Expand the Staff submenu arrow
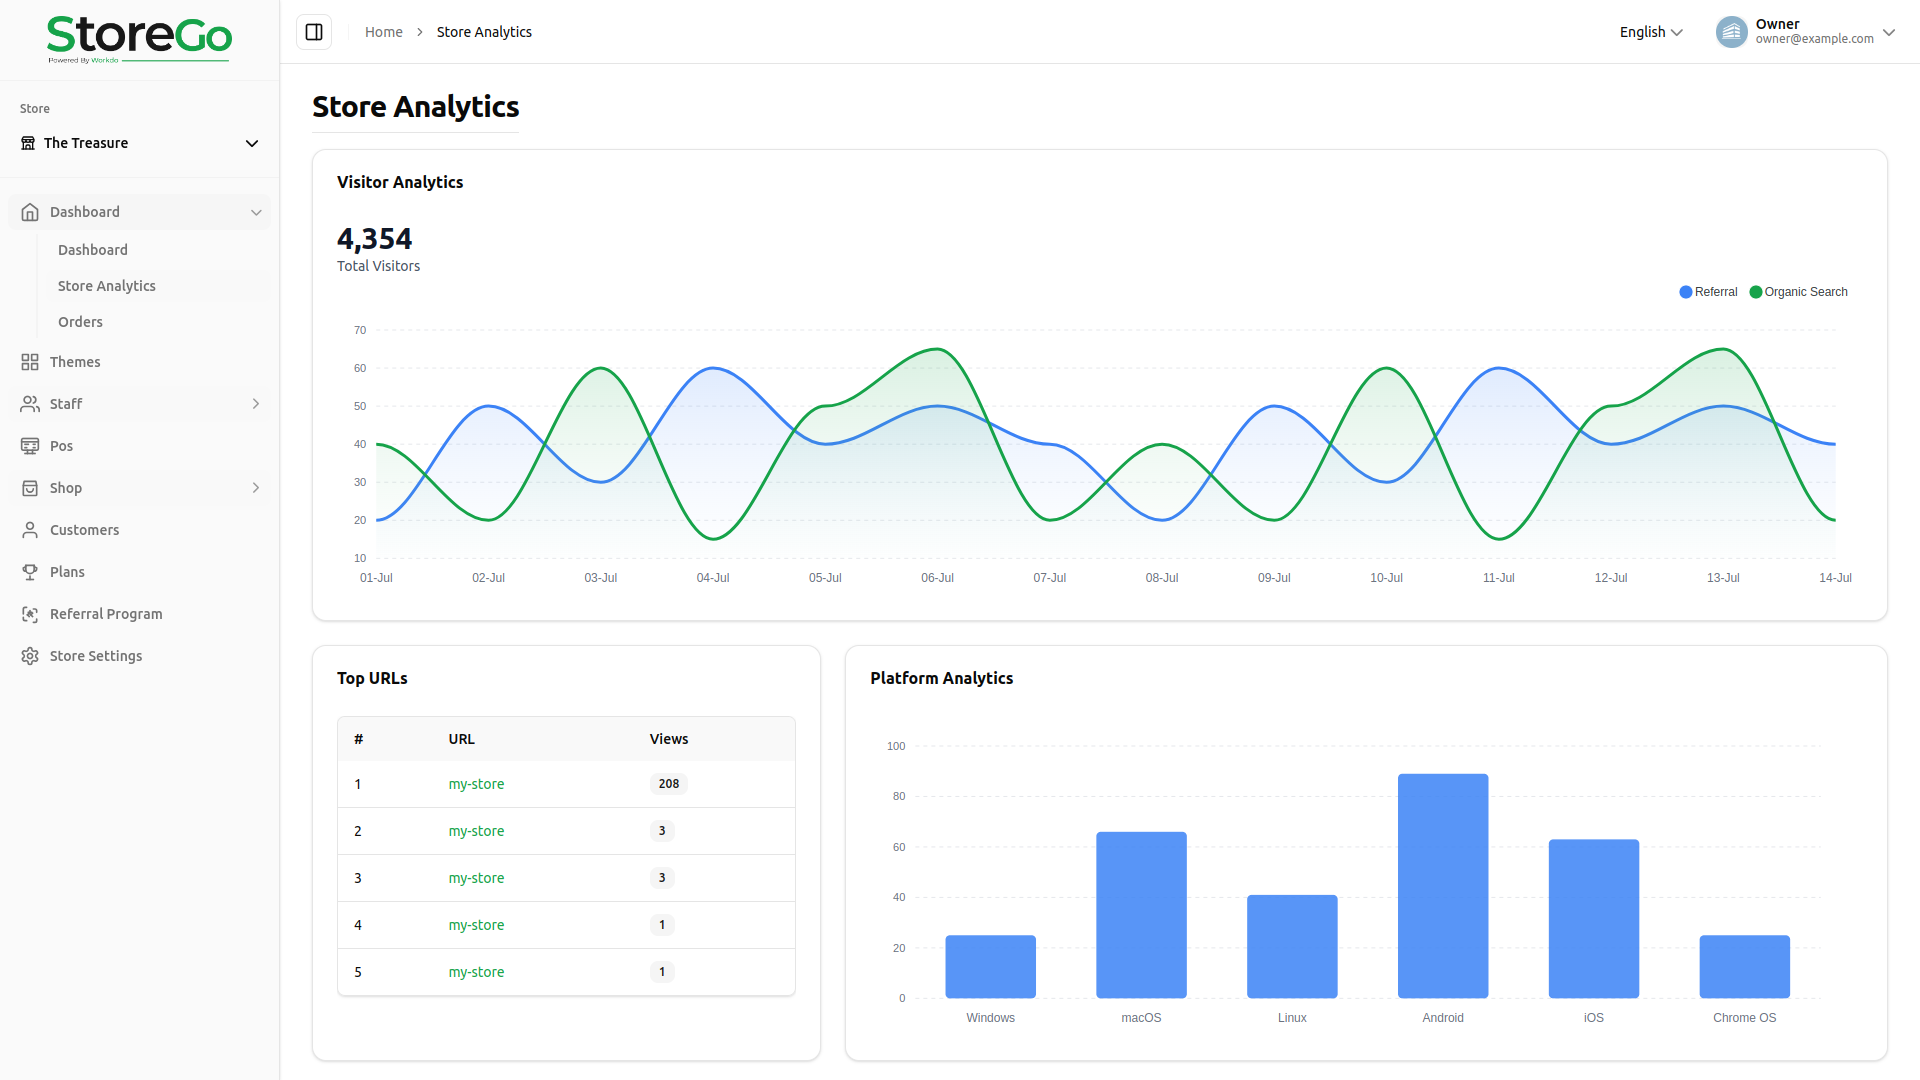Image resolution: width=1920 pixels, height=1080 pixels. 256,404
